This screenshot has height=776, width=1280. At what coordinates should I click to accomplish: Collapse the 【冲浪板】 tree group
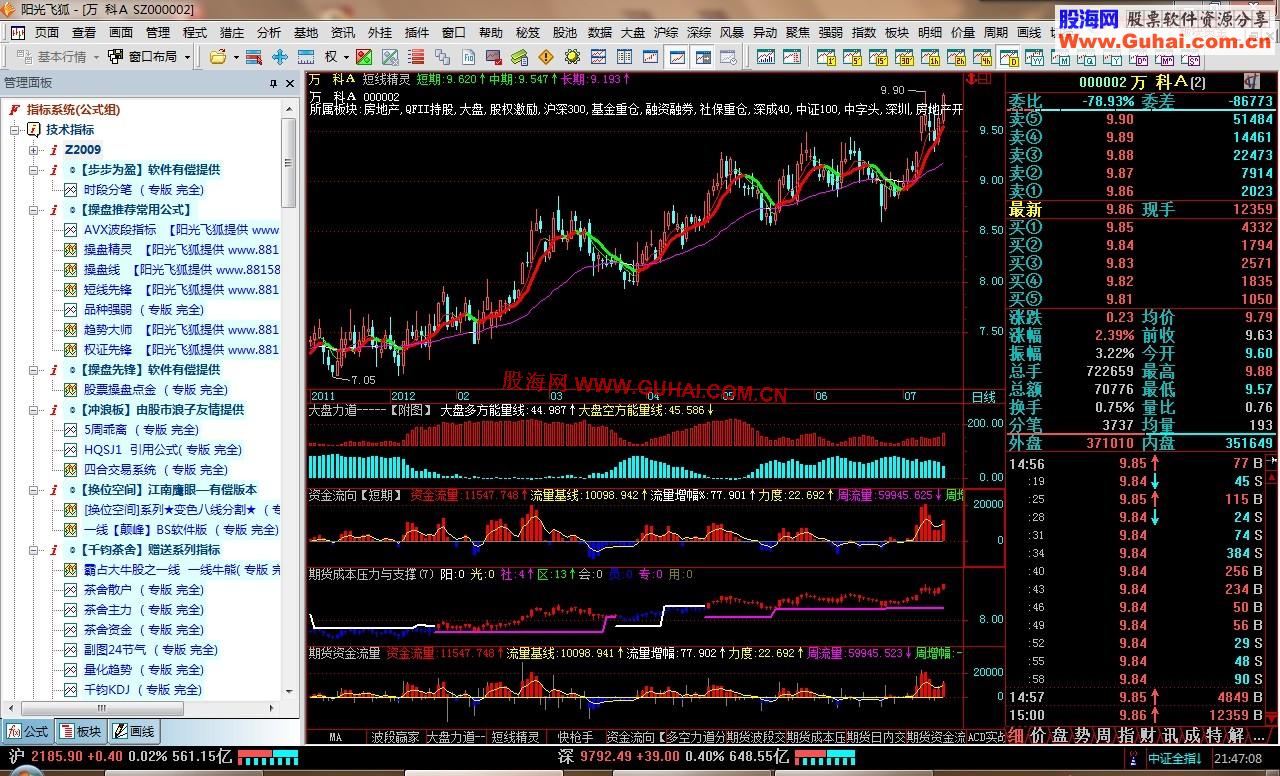click(x=34, y=410)
